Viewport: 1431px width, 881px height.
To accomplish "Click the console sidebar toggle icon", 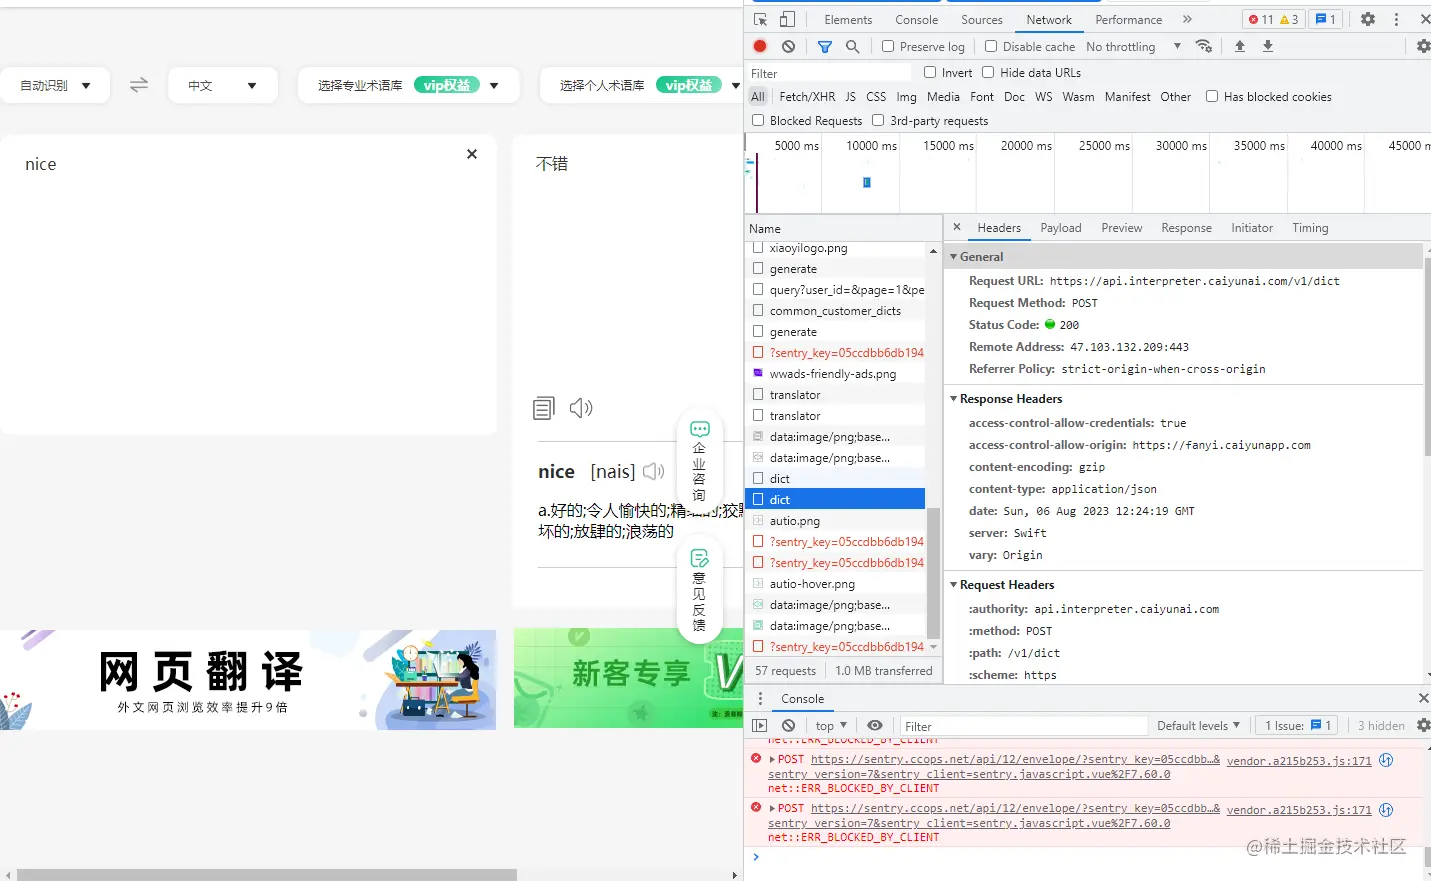I will click(x=760, y=726).
